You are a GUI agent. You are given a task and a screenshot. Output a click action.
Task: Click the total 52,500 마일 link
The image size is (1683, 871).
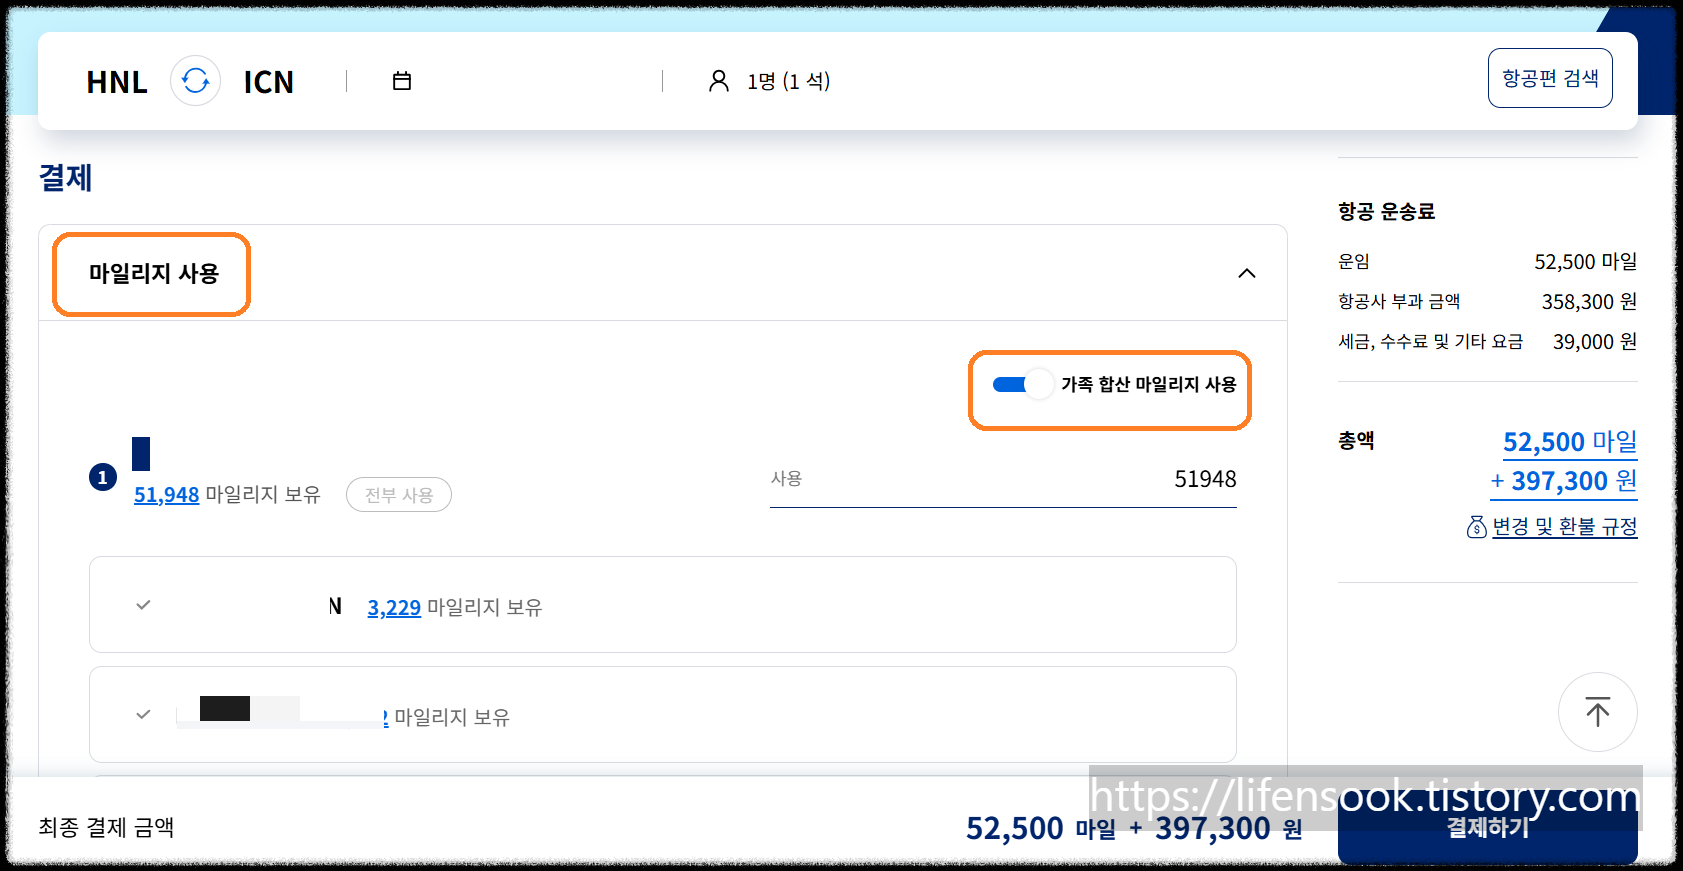pos(1570,442)
